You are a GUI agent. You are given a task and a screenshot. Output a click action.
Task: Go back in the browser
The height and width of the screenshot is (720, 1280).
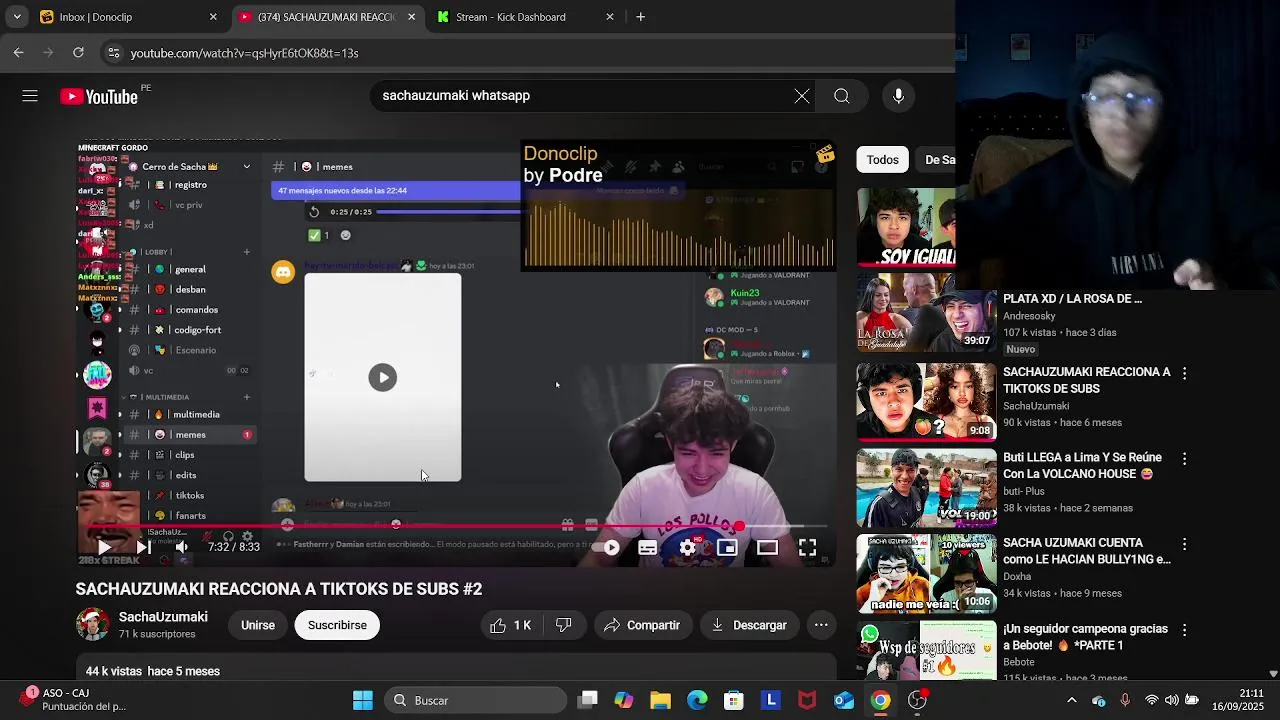[19, 52]
